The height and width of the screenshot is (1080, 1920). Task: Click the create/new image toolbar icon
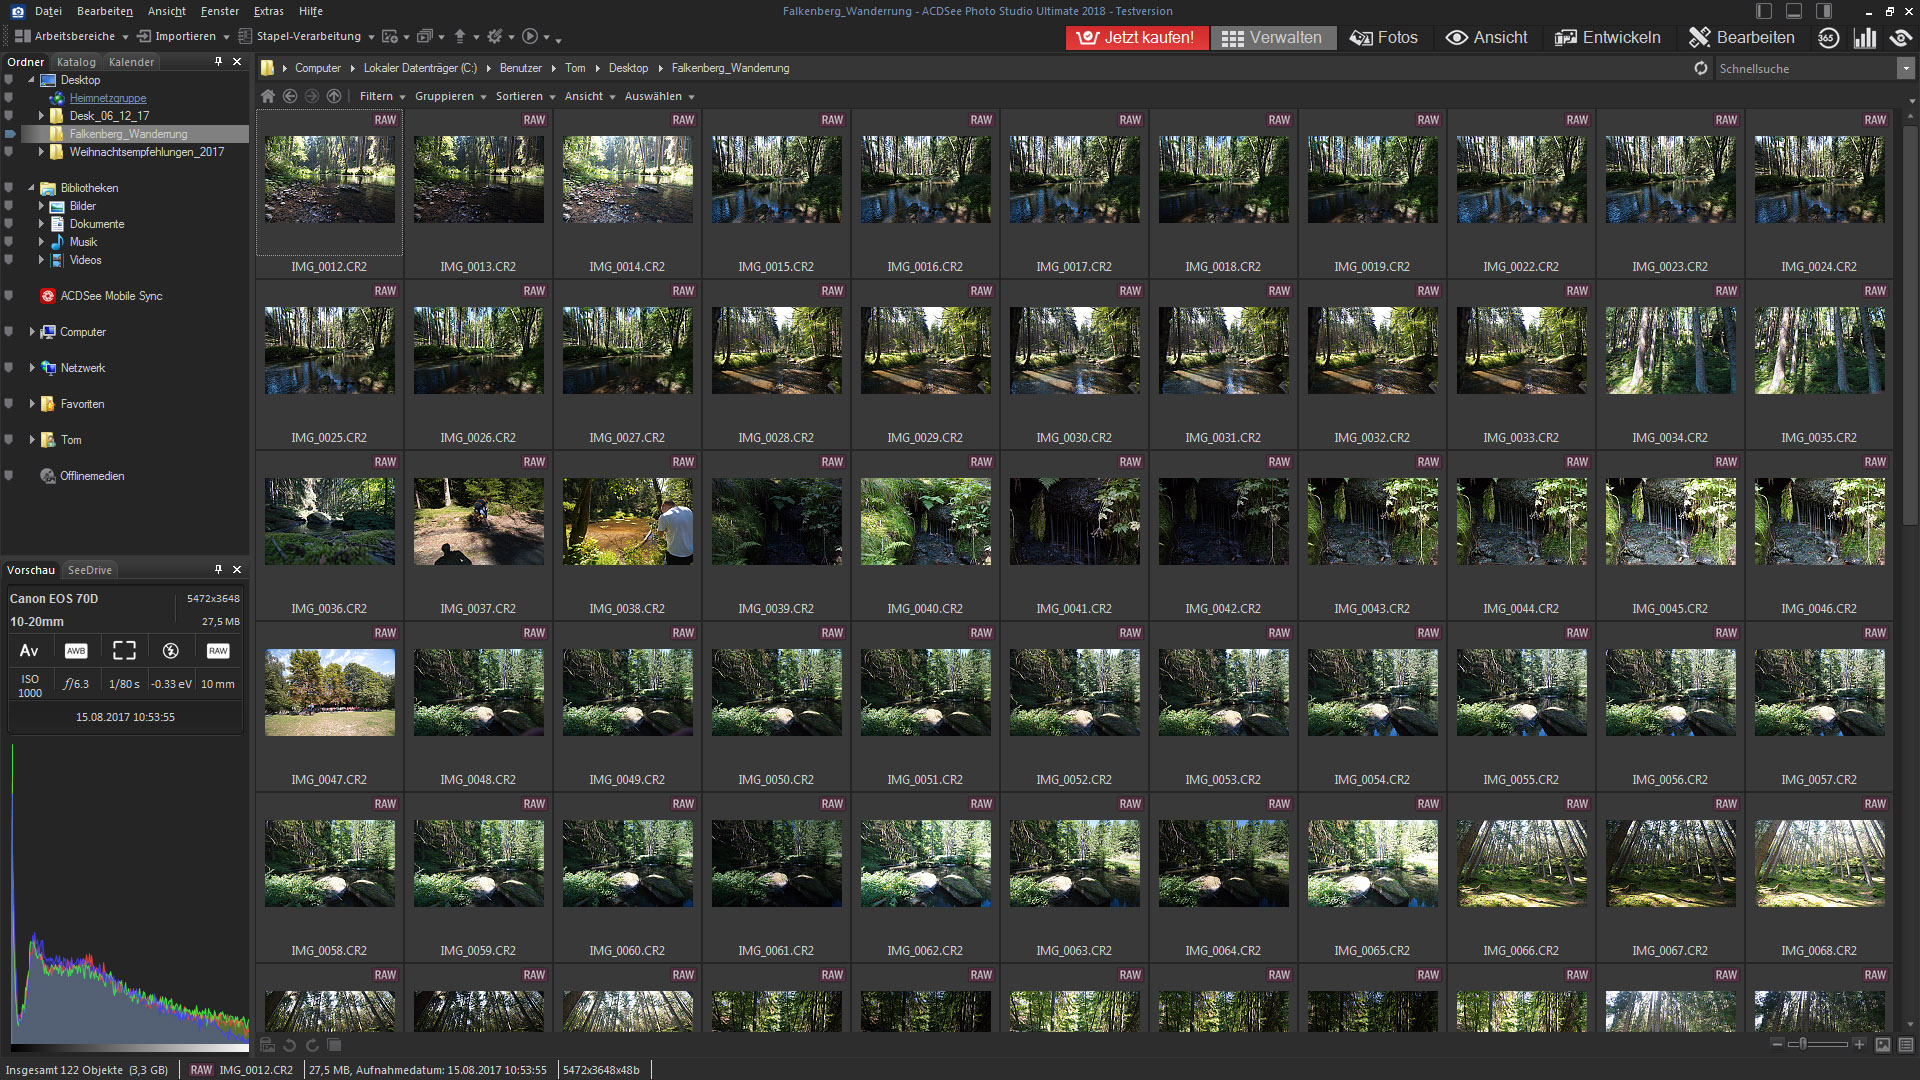pos(390,36)
